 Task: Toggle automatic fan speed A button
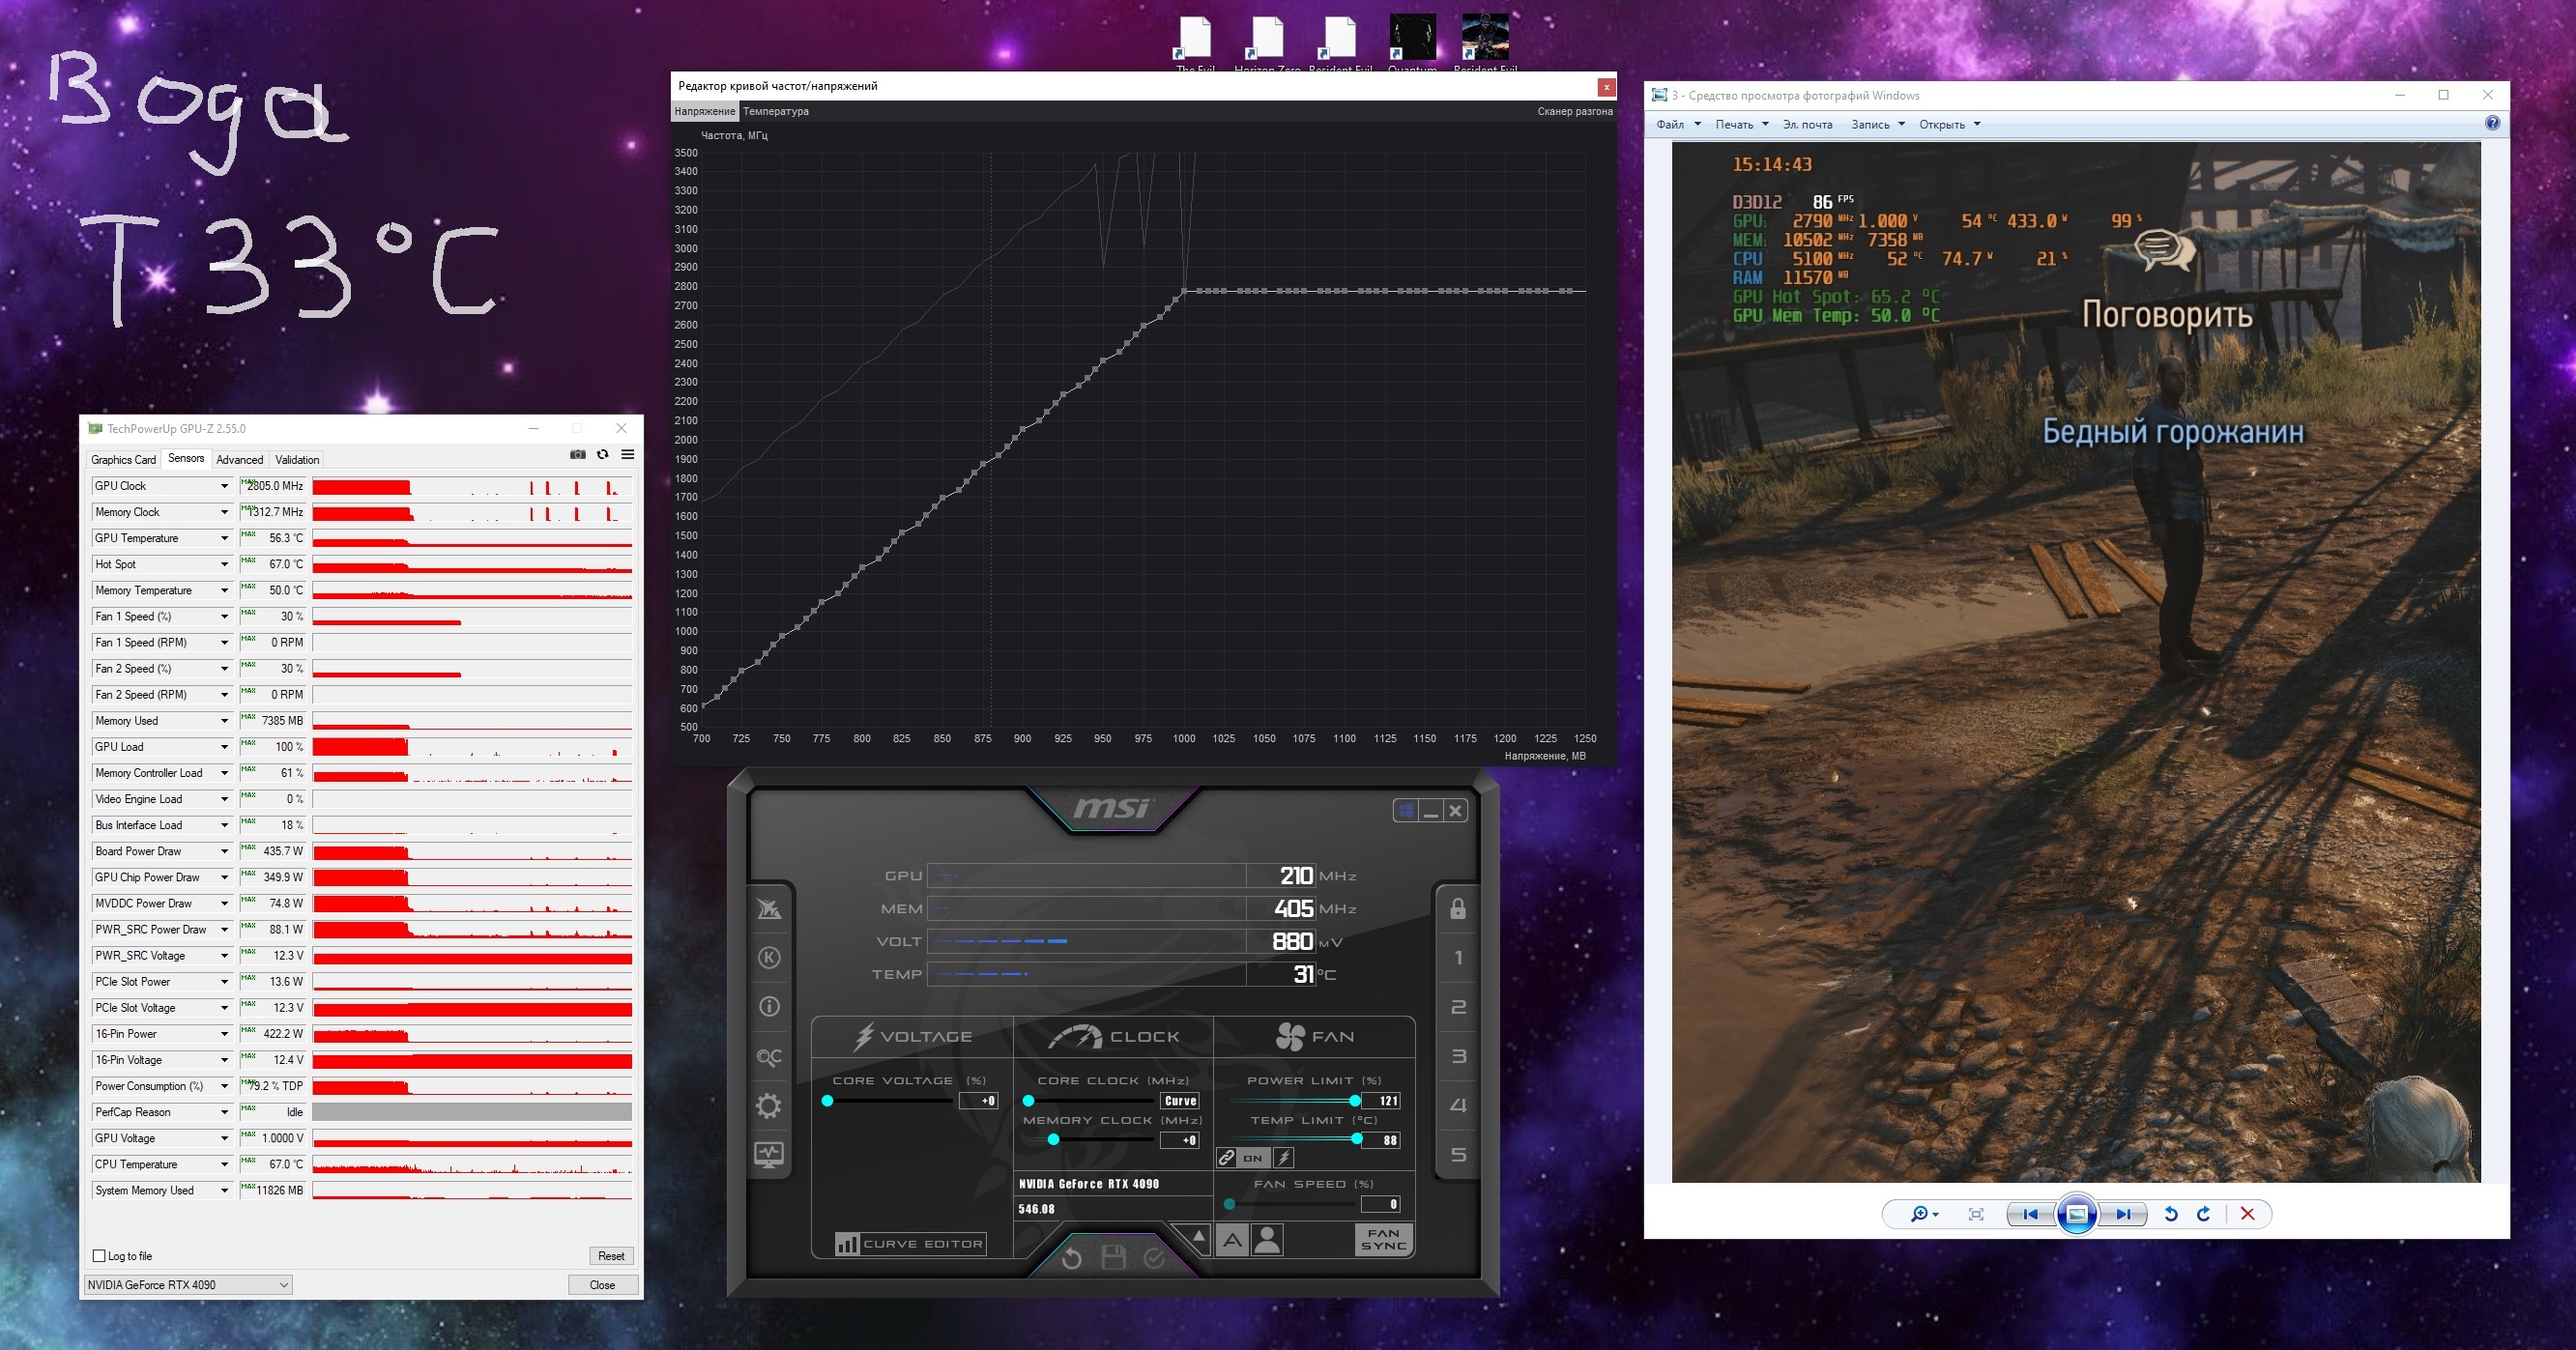click(1232, 1241)
